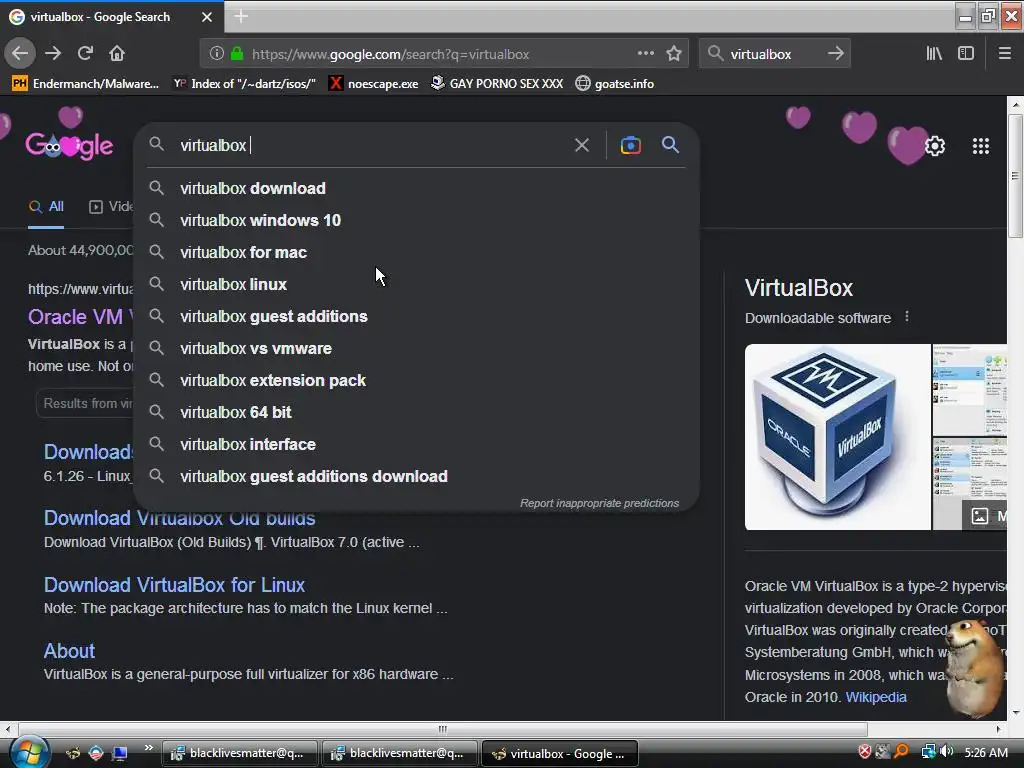The image size is (1024, 768).
Task: Click the orange magnifier tray icon
Action: (902, 752)
